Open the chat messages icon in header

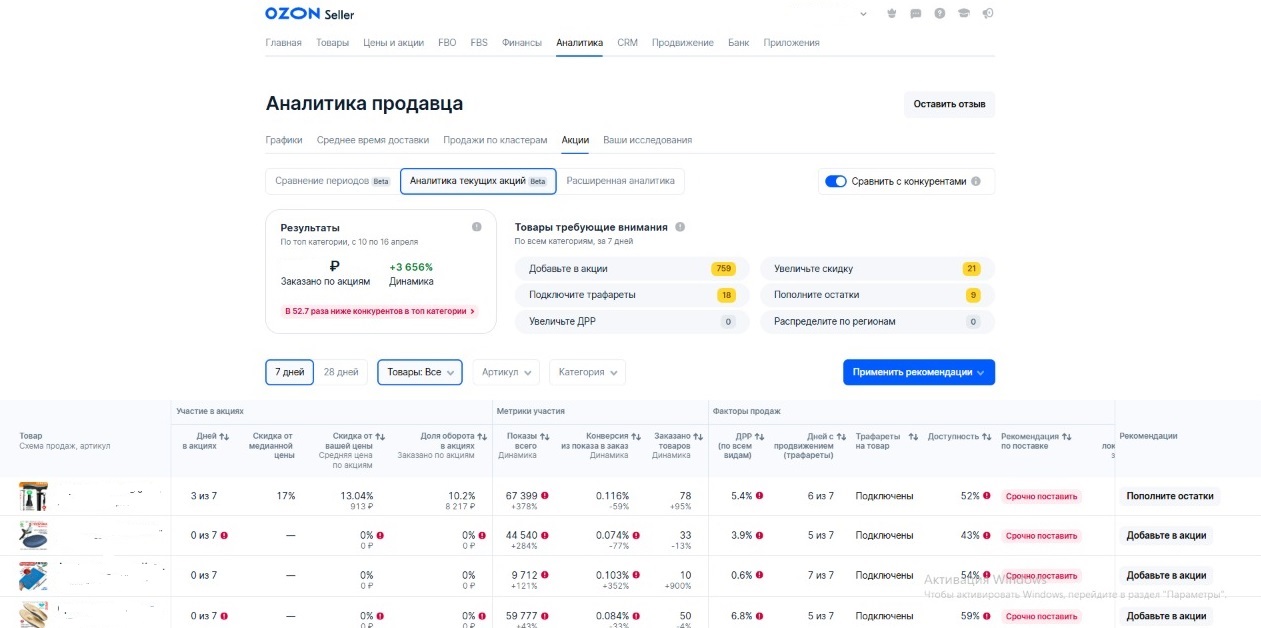click(x=916, y=14)
